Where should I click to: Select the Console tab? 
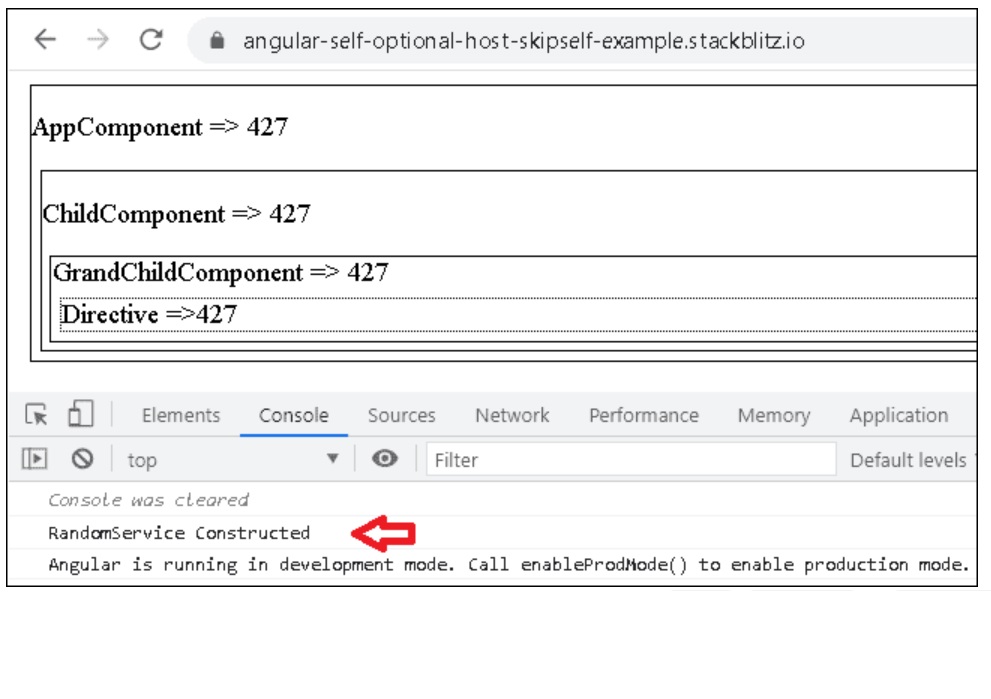(x=294, y=416)
